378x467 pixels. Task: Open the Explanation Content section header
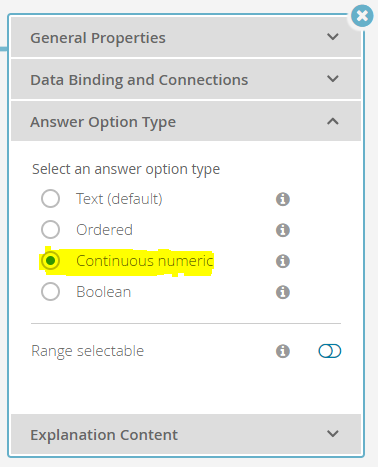(186, 434)
